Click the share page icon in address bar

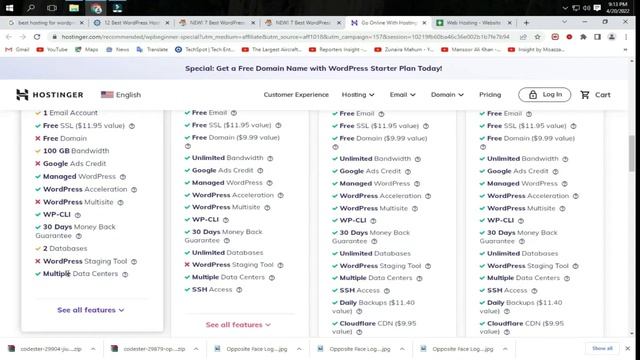[523, 37]
